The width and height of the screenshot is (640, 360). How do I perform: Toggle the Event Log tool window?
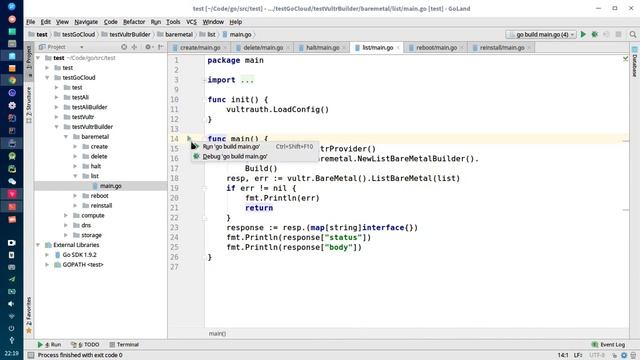[x=608, y=344]
